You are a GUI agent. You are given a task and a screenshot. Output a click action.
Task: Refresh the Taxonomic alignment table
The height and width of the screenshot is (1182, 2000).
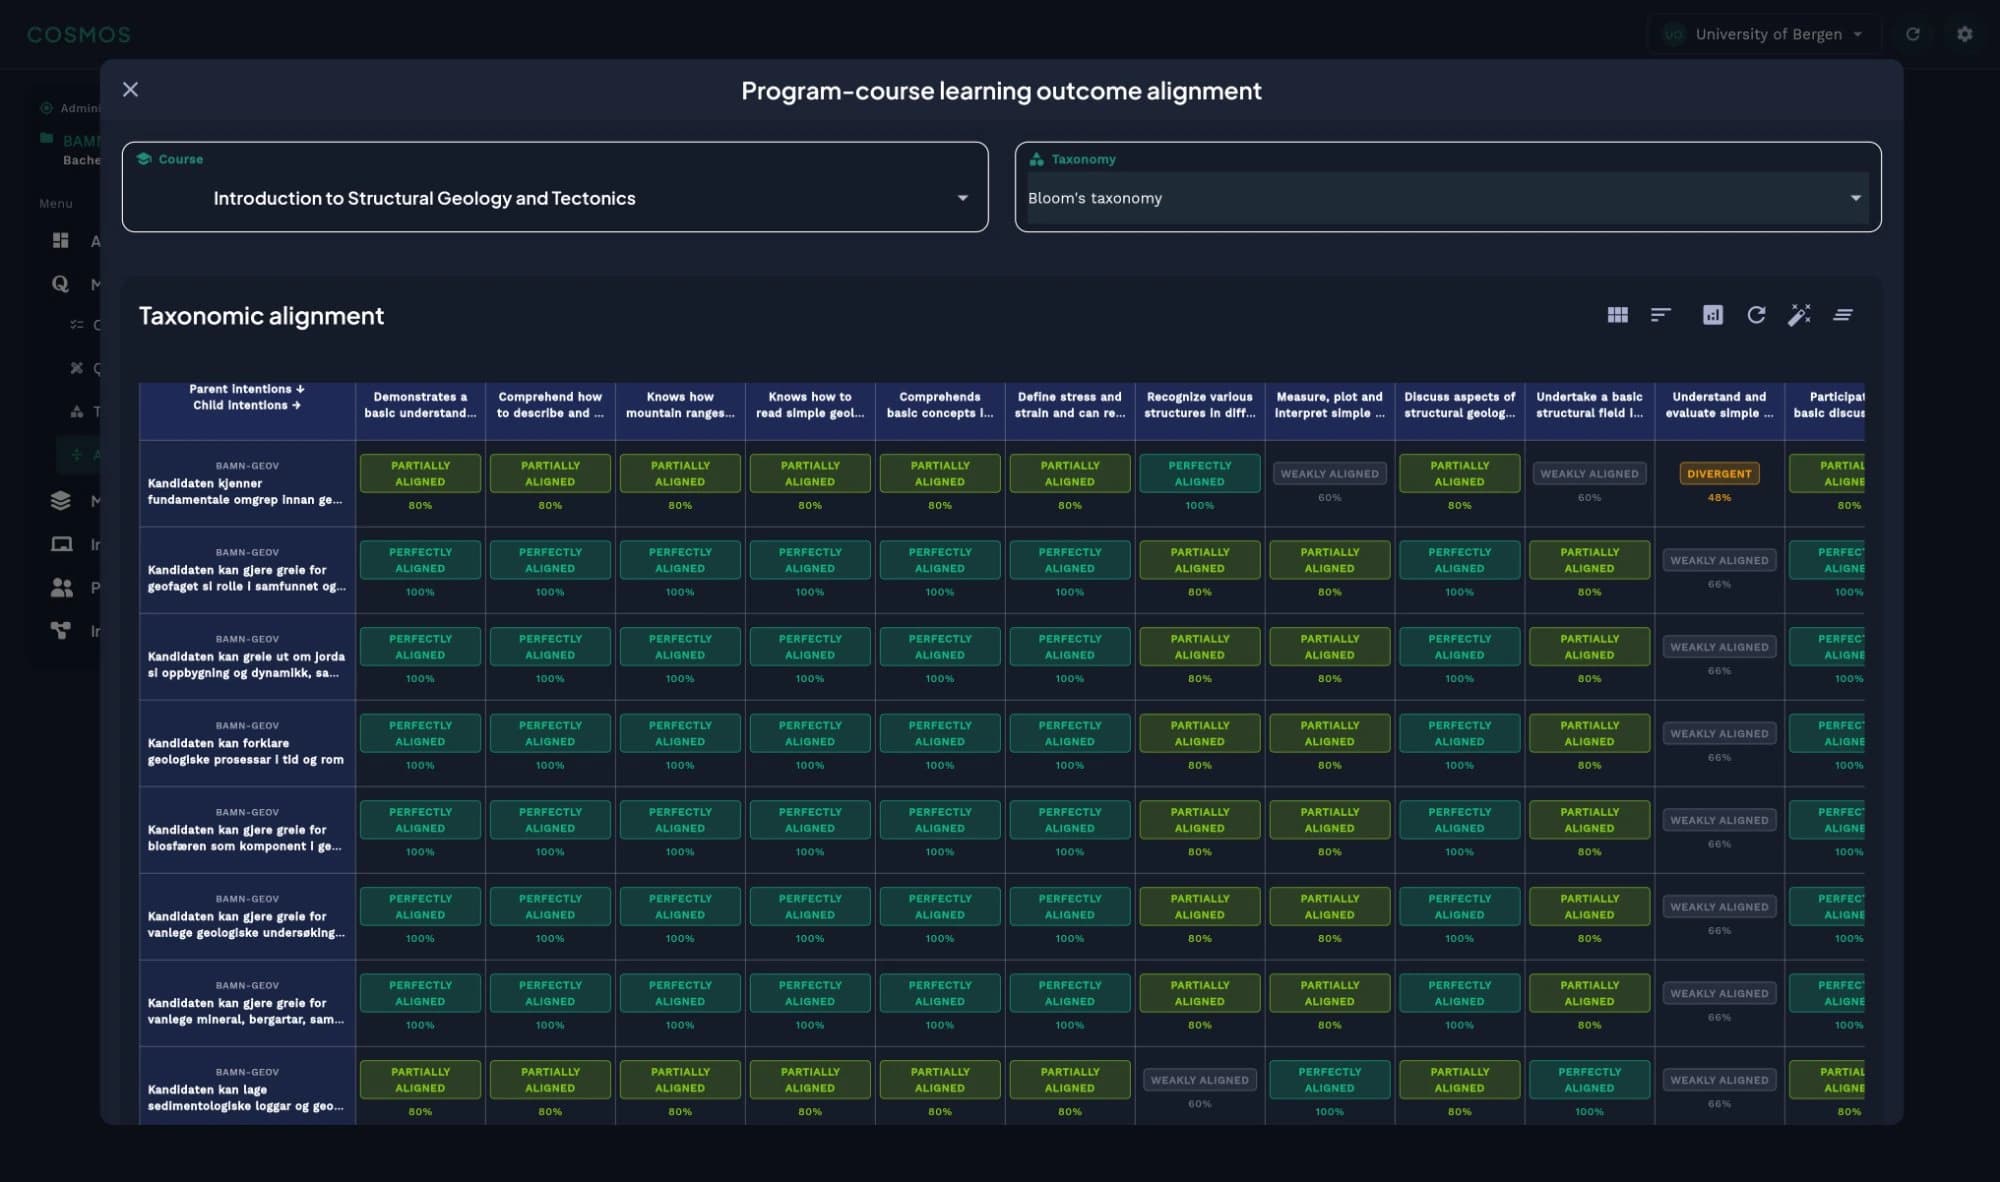click(1756, 315)
